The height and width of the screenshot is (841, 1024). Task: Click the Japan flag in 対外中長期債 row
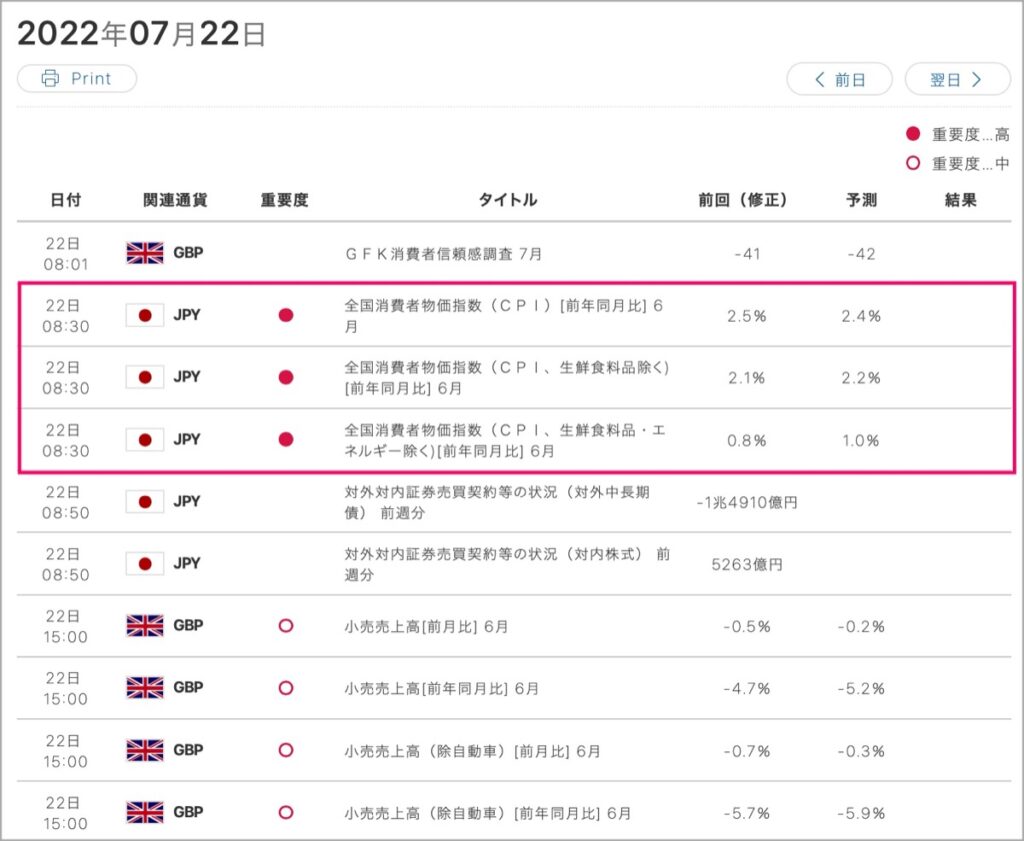[145, 501]
